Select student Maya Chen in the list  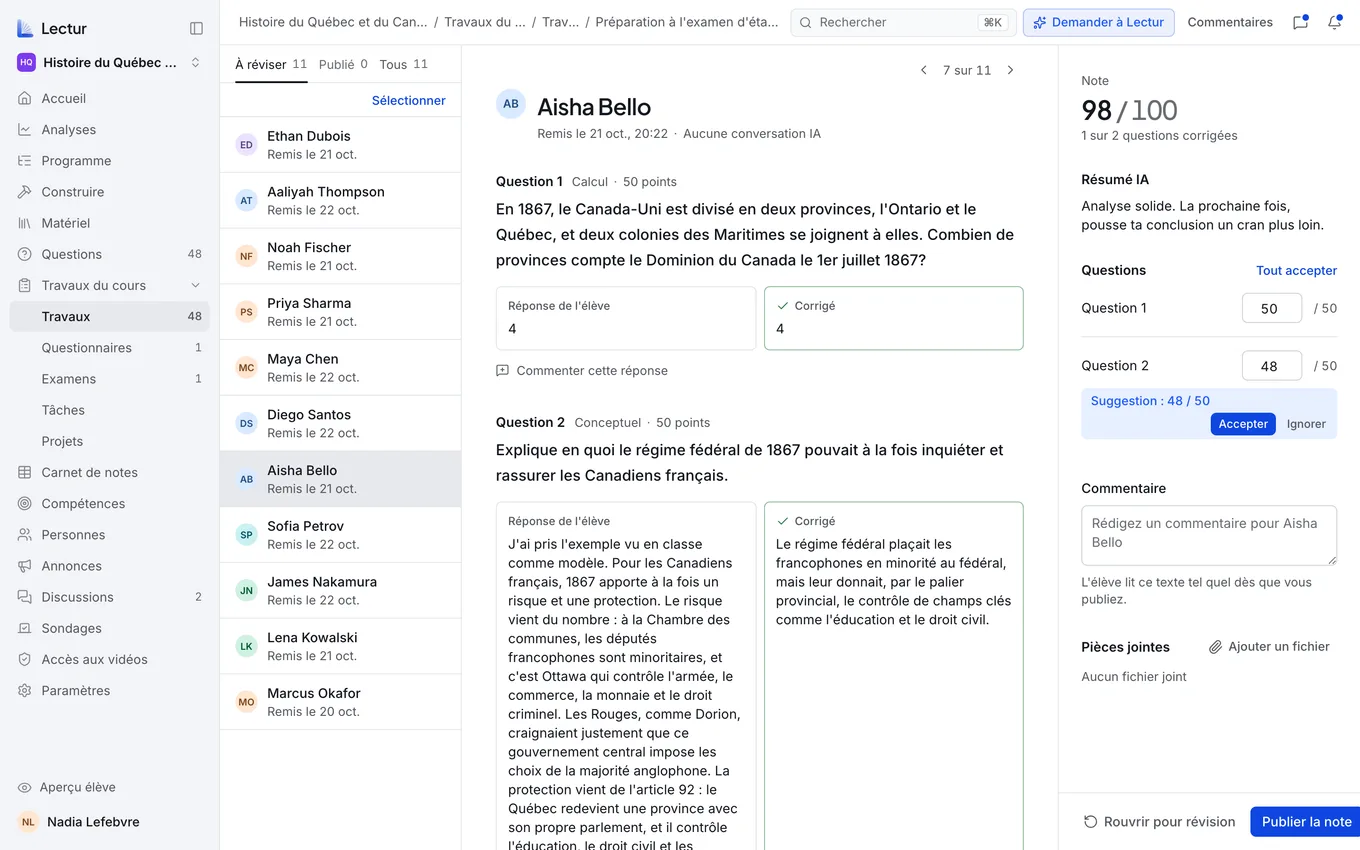[x=340, y=367]
